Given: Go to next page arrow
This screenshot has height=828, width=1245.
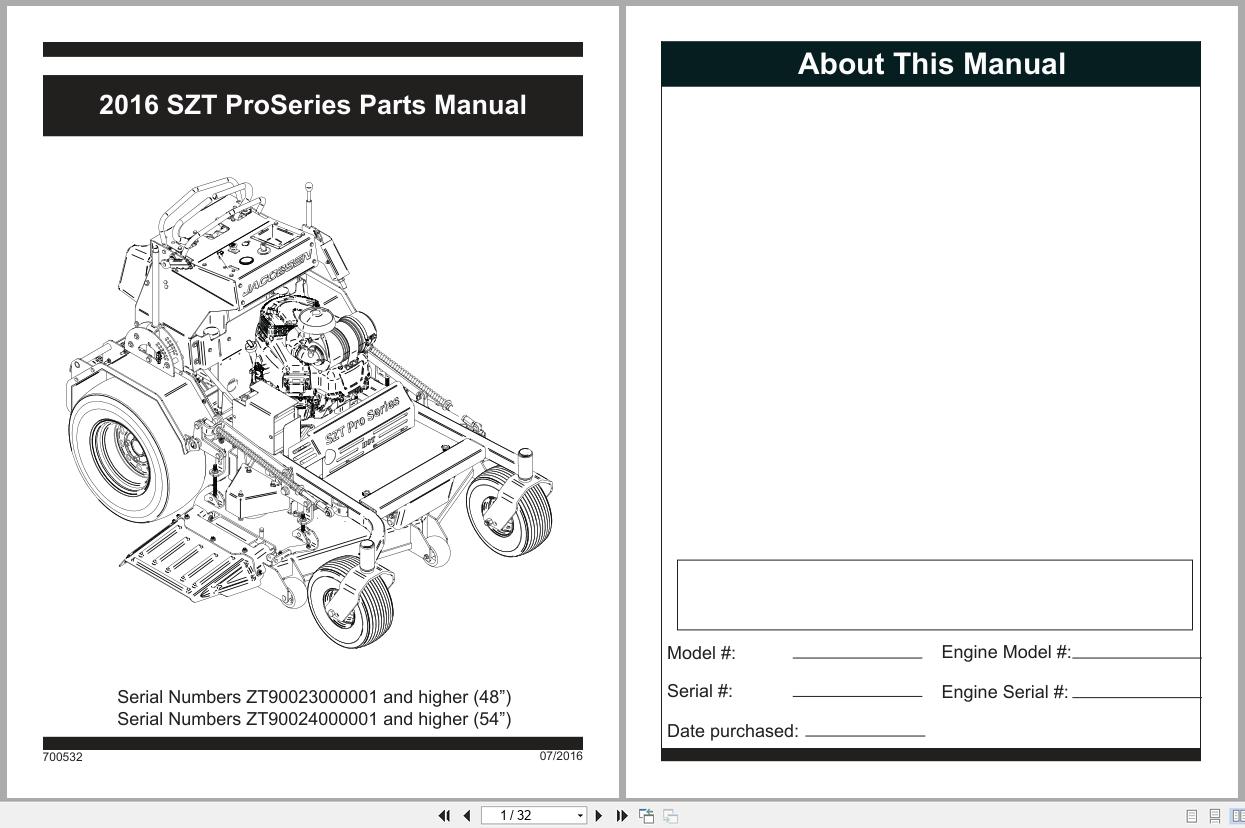Looking at the screenshot, I should pyautogui.click(x=599, y=816).
